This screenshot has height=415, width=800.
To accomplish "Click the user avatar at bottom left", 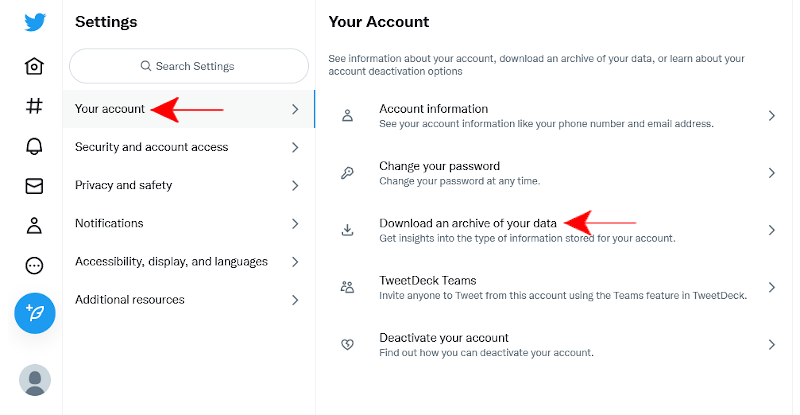I will (35, 380).
